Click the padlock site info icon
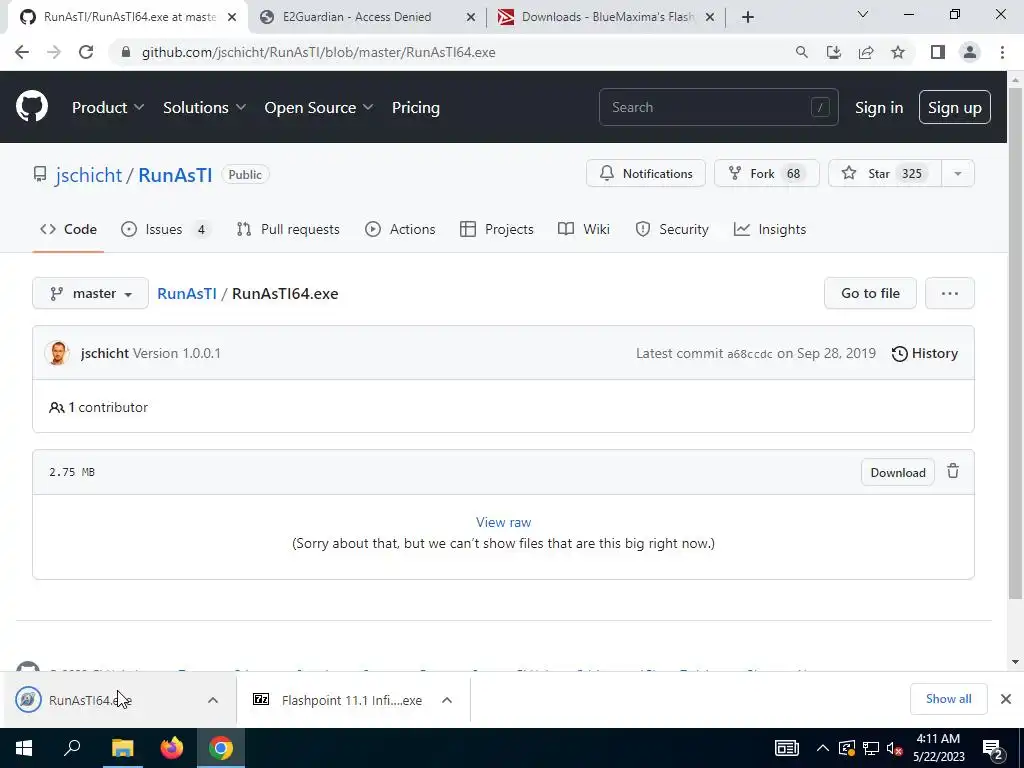 coord(125,52)
